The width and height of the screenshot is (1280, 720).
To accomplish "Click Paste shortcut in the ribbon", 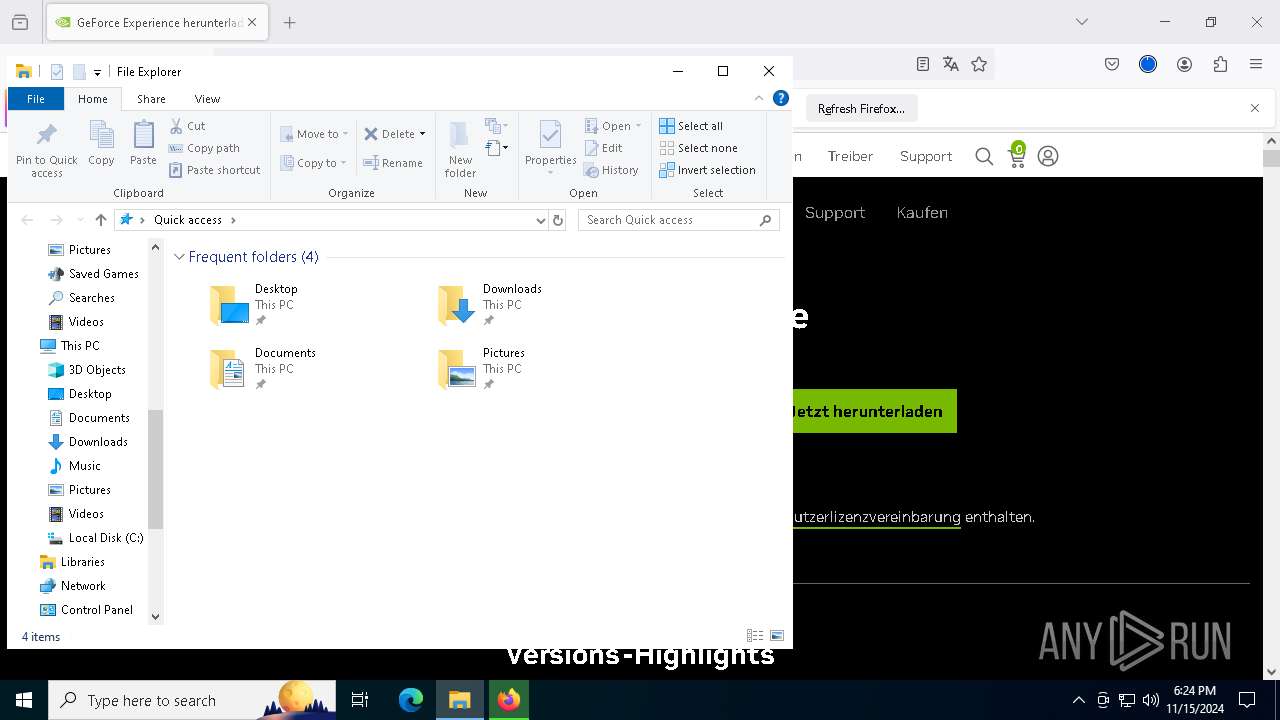I will (x=214, y=170).
